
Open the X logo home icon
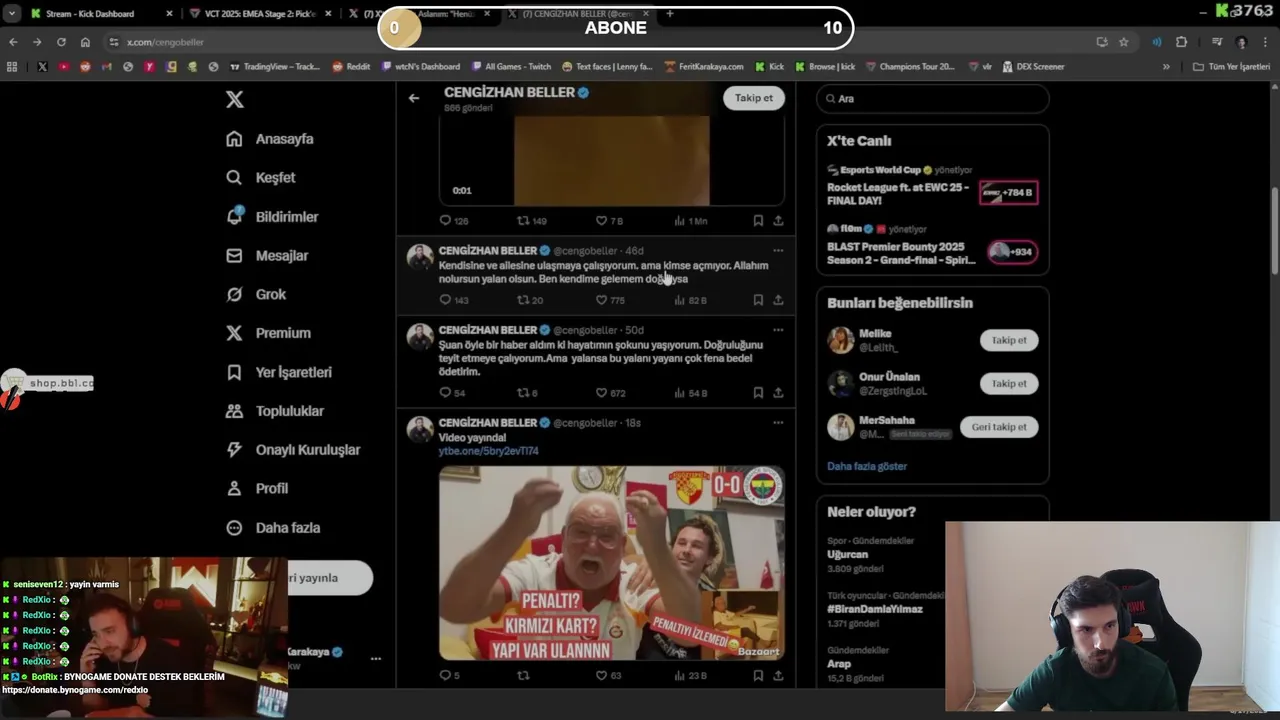pos(234,99)
